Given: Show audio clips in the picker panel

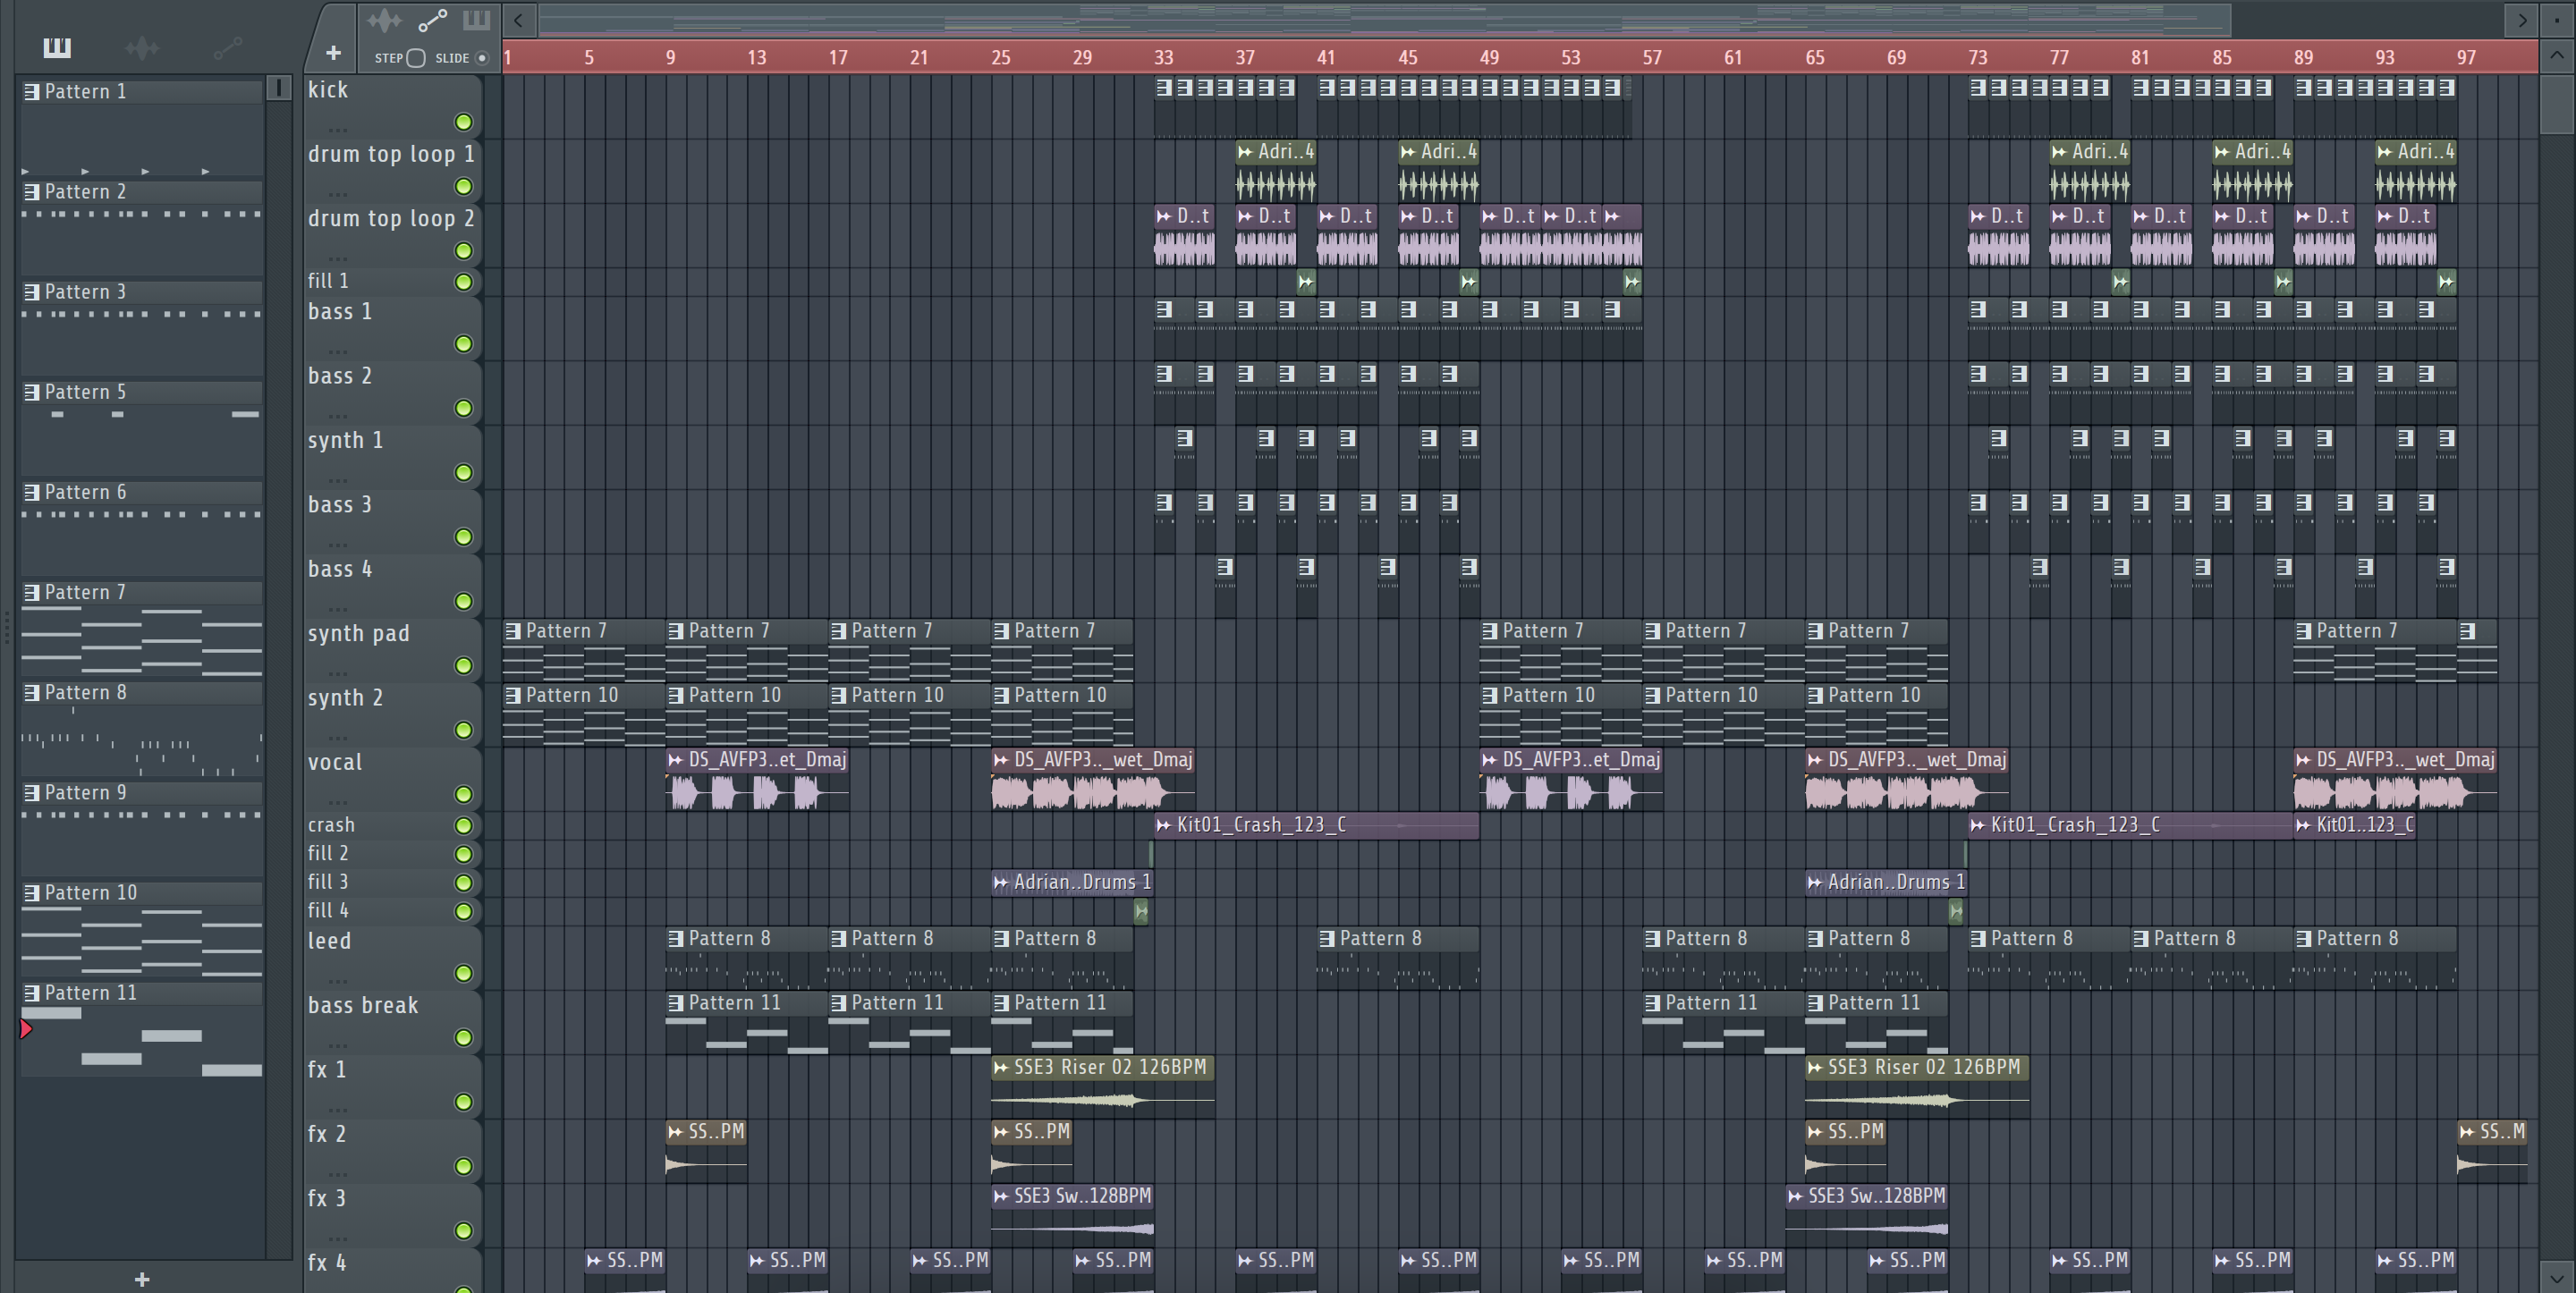Looking at the screenshot, I should (x=142, y=47).
